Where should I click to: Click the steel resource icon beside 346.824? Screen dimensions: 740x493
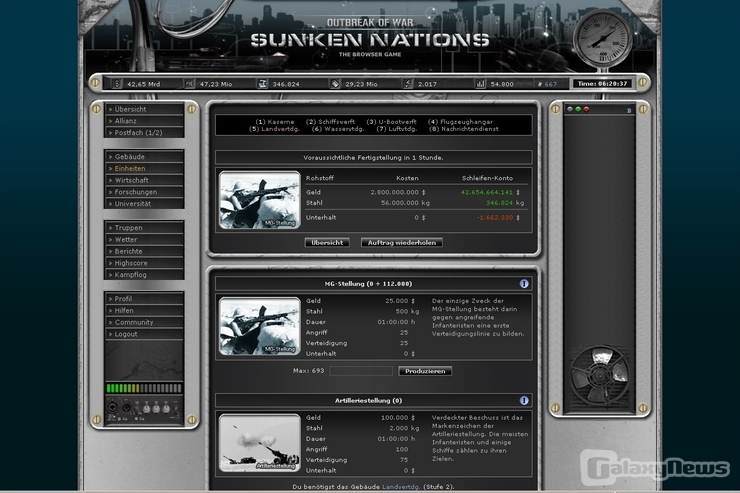pos(262,84)
